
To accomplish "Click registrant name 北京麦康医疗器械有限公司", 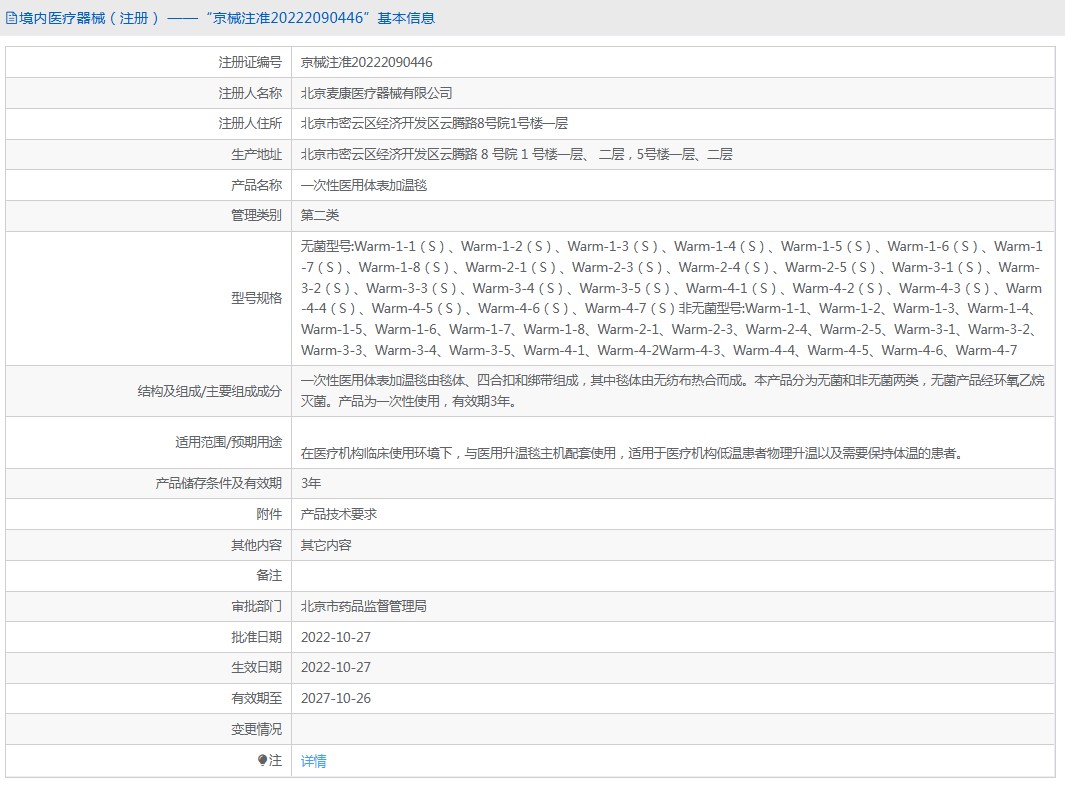I will pyautogui.click(x=376, y=93).
